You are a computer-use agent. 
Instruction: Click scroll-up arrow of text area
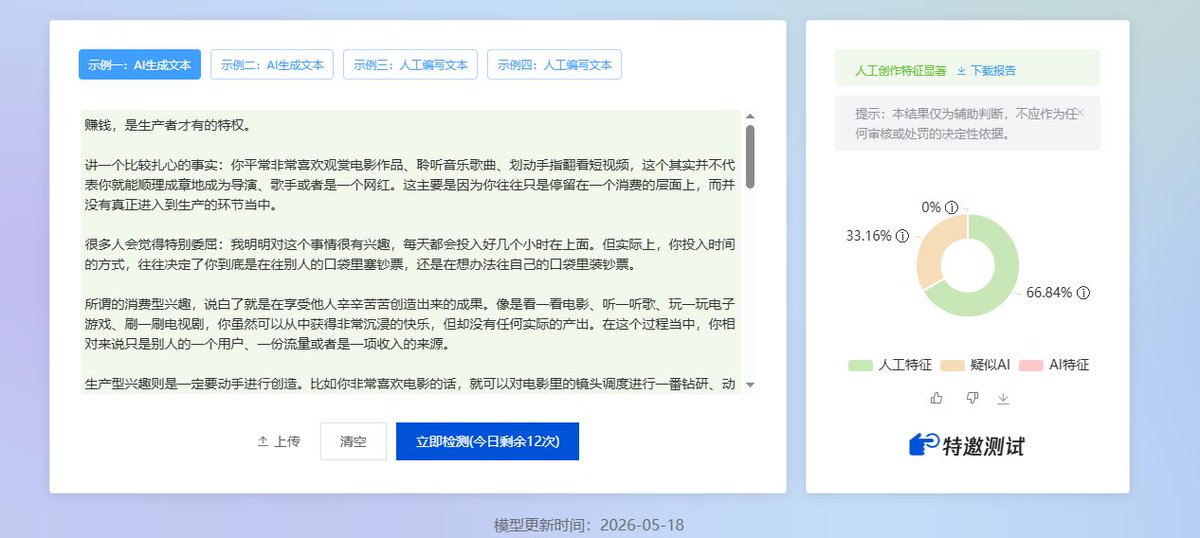(750, 116)
